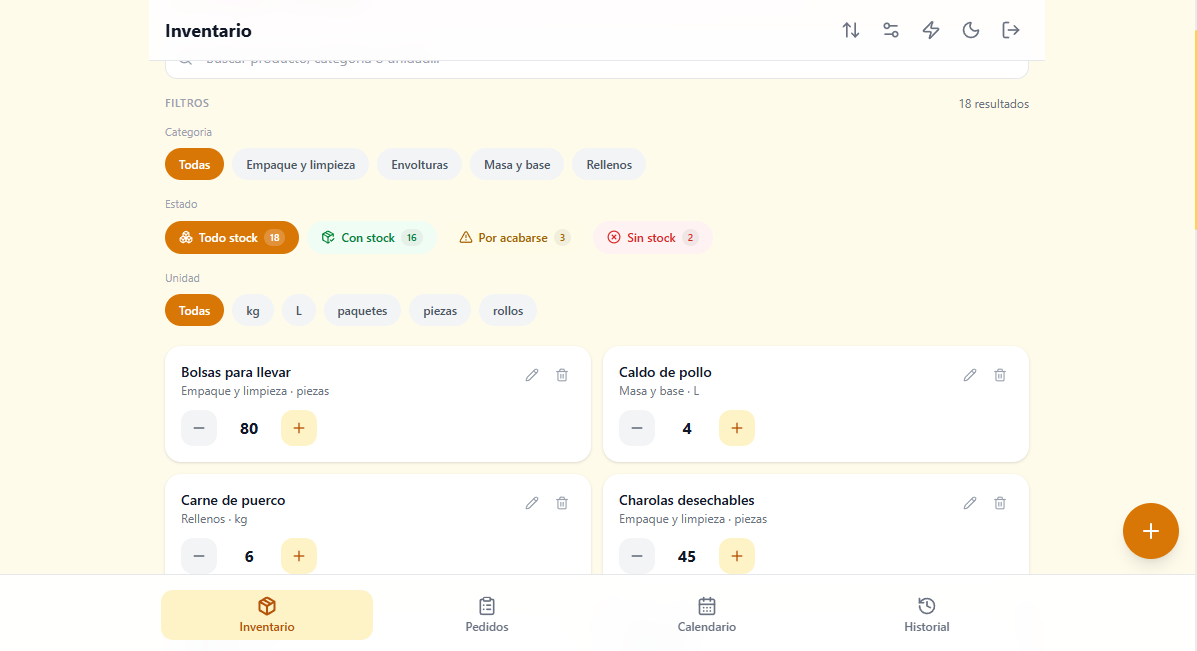Filter by Envolturas category
The image size is (1197, 651).
click(x=419, y=164)
